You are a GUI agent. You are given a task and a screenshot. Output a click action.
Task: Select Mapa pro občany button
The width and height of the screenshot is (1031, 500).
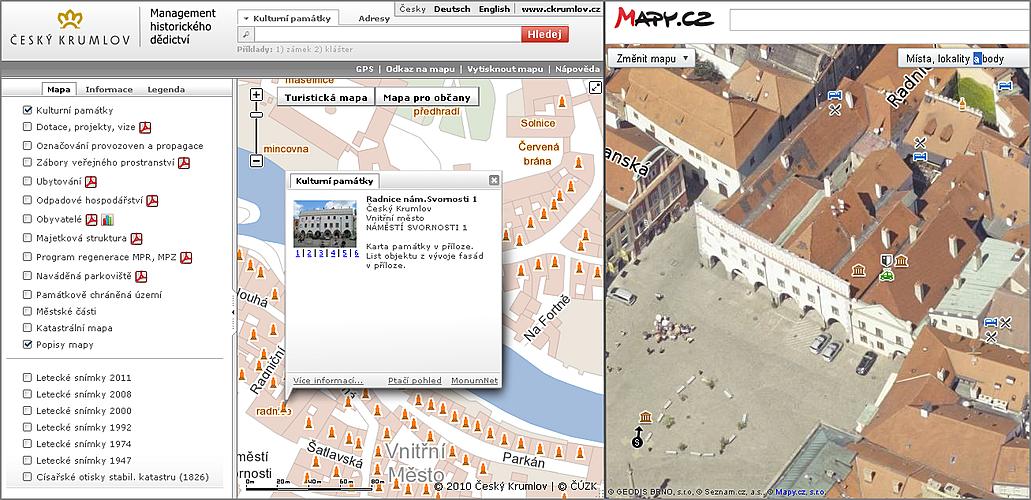click(x=427, y=97)
